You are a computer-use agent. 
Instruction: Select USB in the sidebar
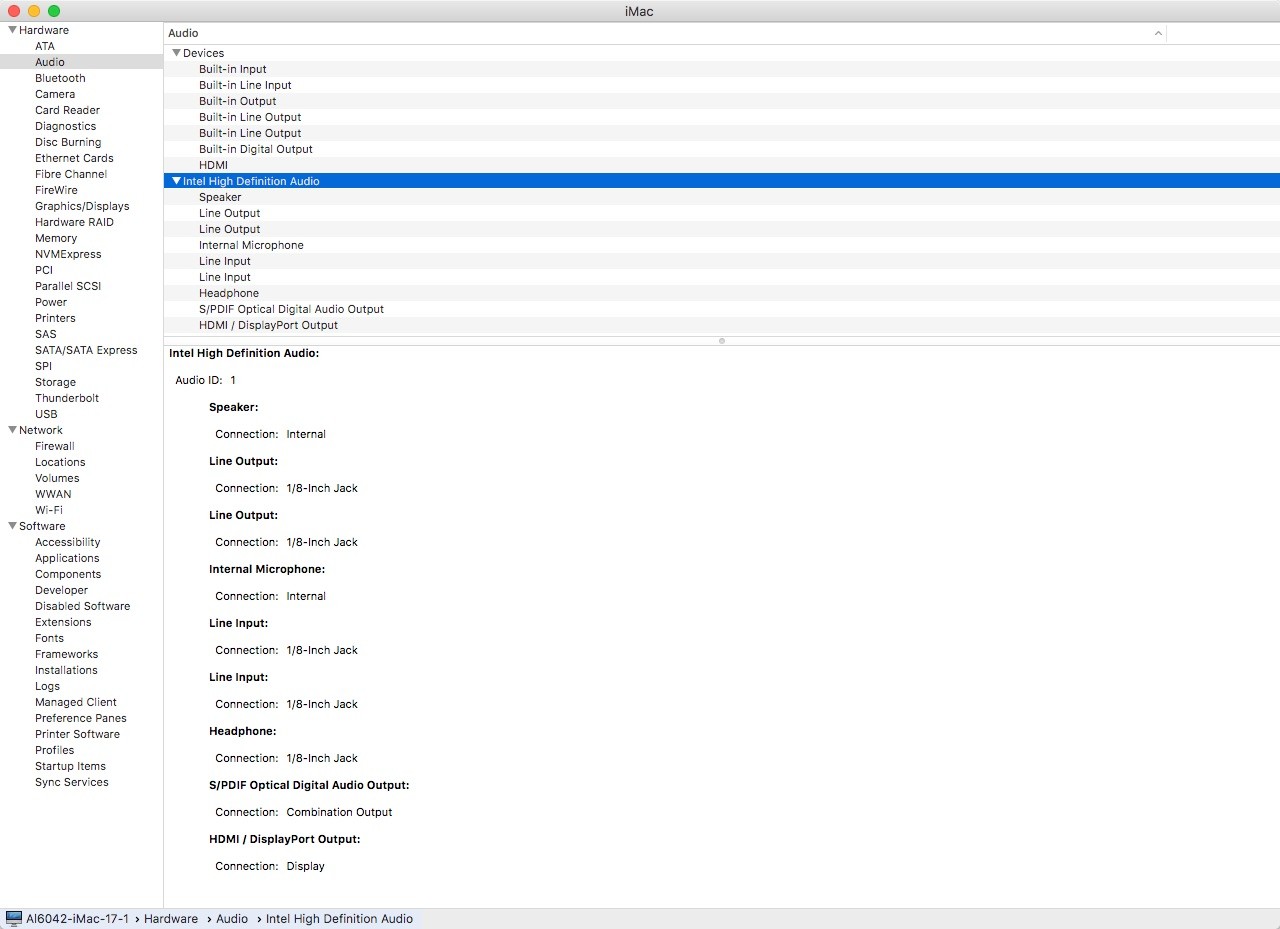click(x=46, y=414)
